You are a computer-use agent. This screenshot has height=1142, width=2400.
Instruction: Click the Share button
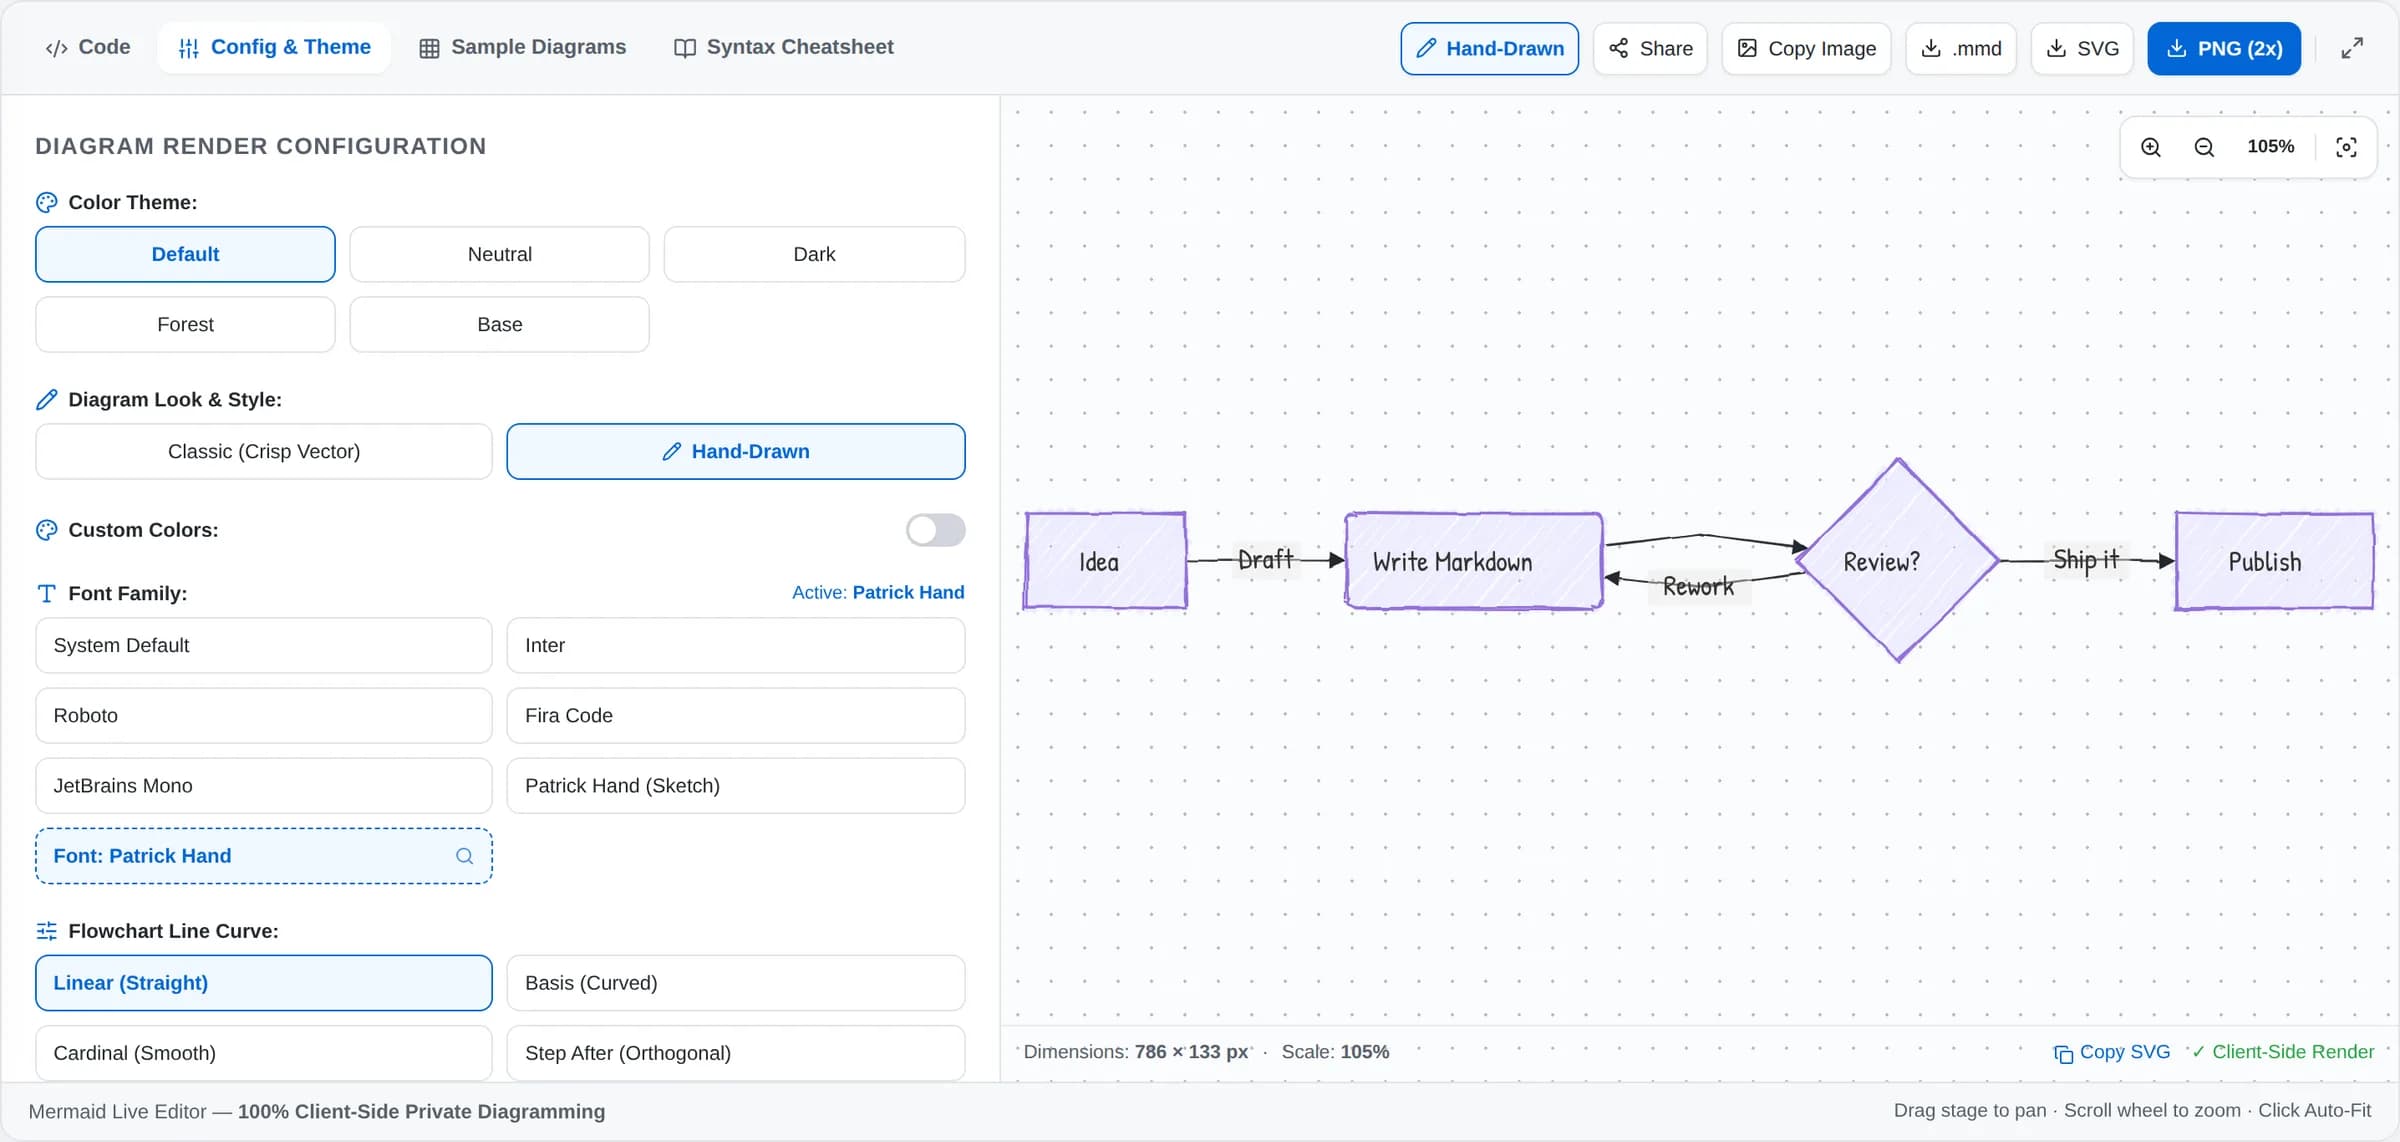pyautogui.click(x=1651, y=48)
